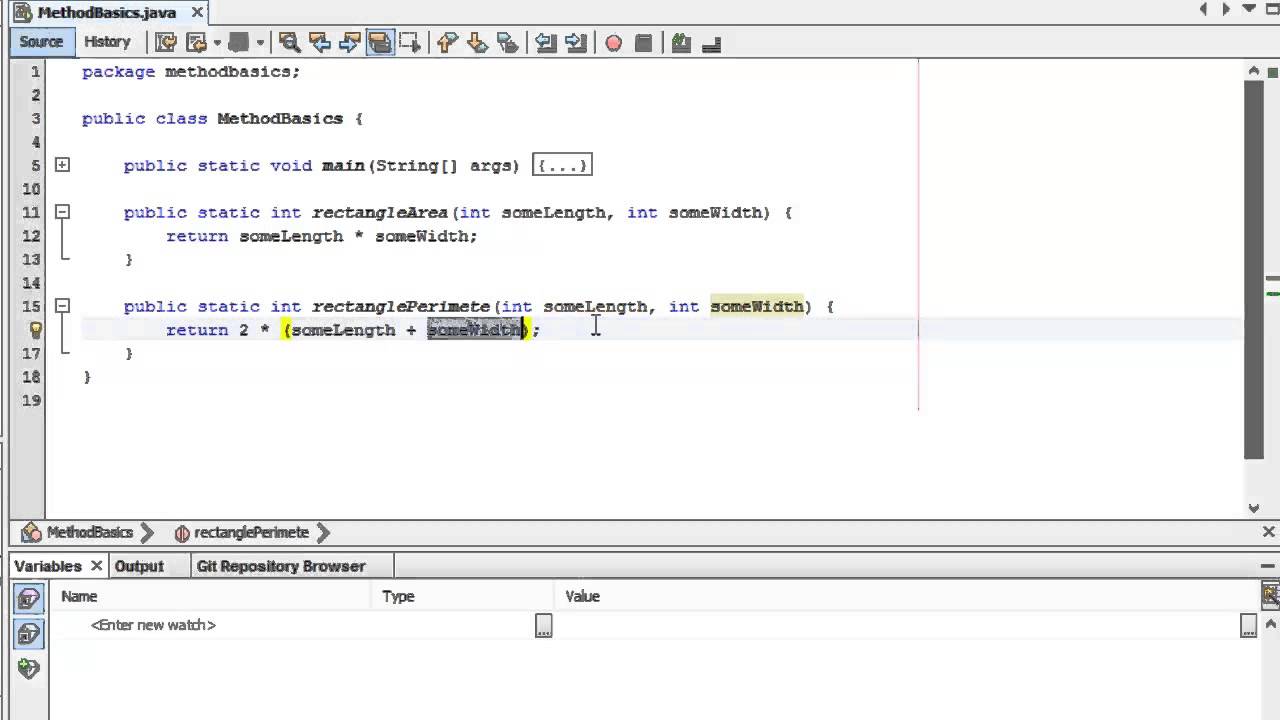Open the Output tab
Screen dimensions: 1280x720
point(139,566)
